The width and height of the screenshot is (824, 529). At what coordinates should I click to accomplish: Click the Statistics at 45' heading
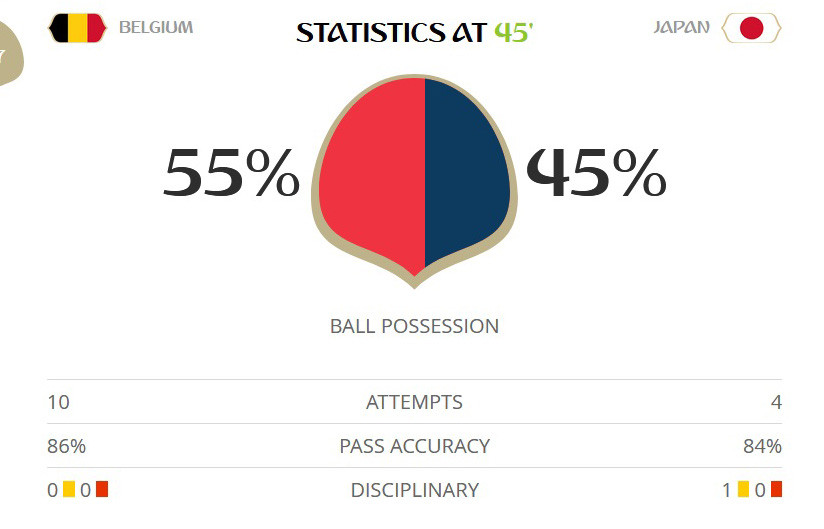pyautogui.click(x=414, y=32)
